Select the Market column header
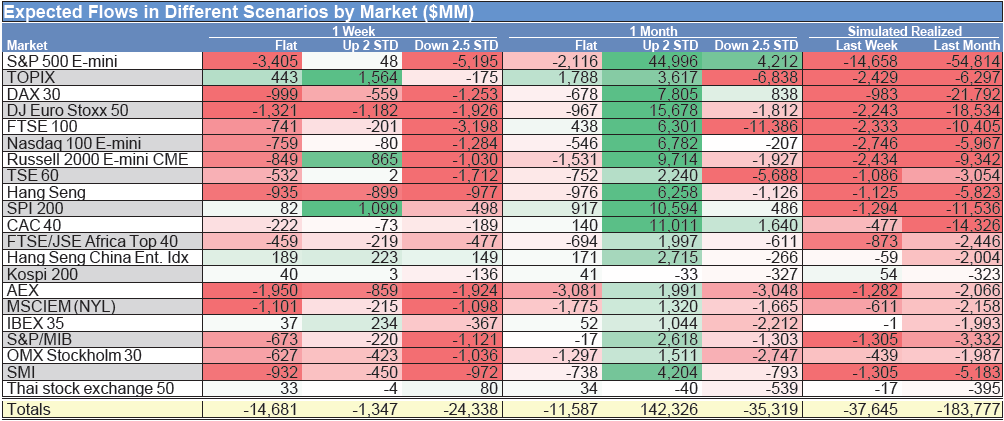Screen dimensions: 1004x421 point(27,45)
